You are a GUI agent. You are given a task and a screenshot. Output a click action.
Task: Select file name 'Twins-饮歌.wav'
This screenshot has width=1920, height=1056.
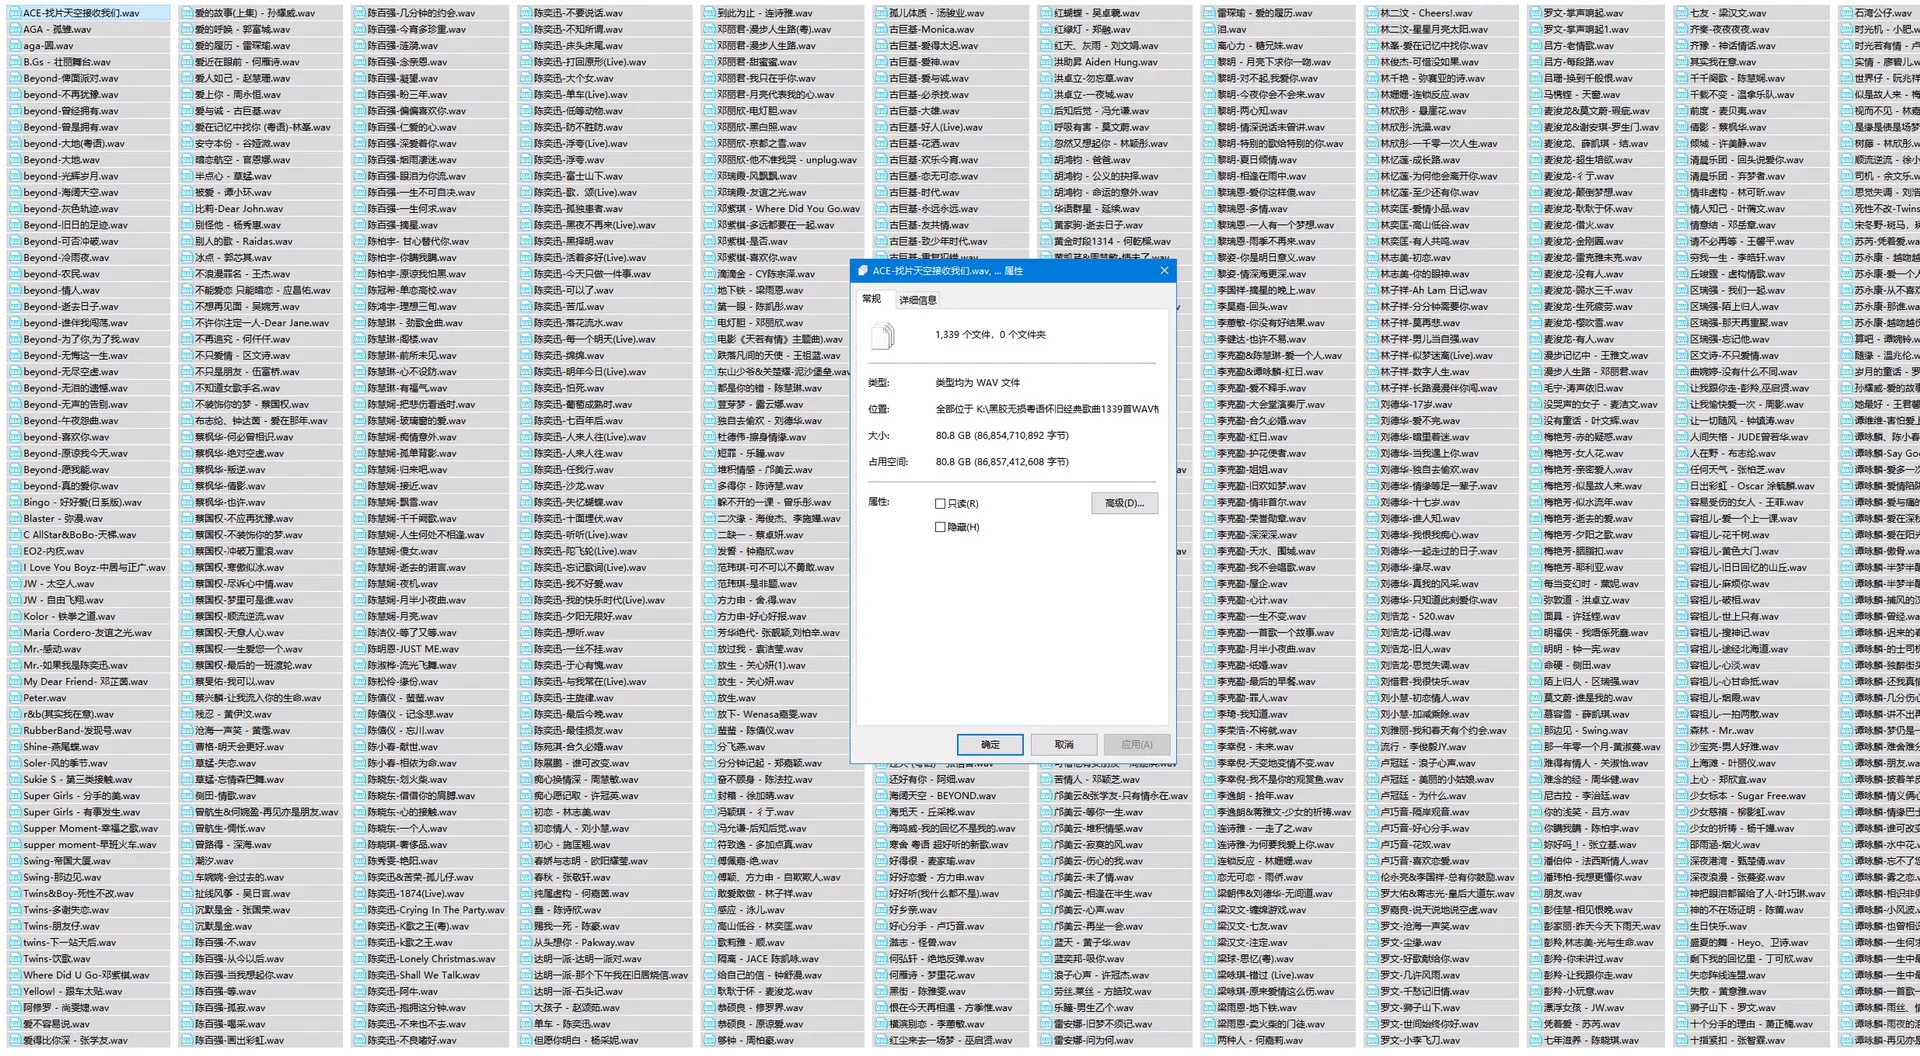pos(57,959)
